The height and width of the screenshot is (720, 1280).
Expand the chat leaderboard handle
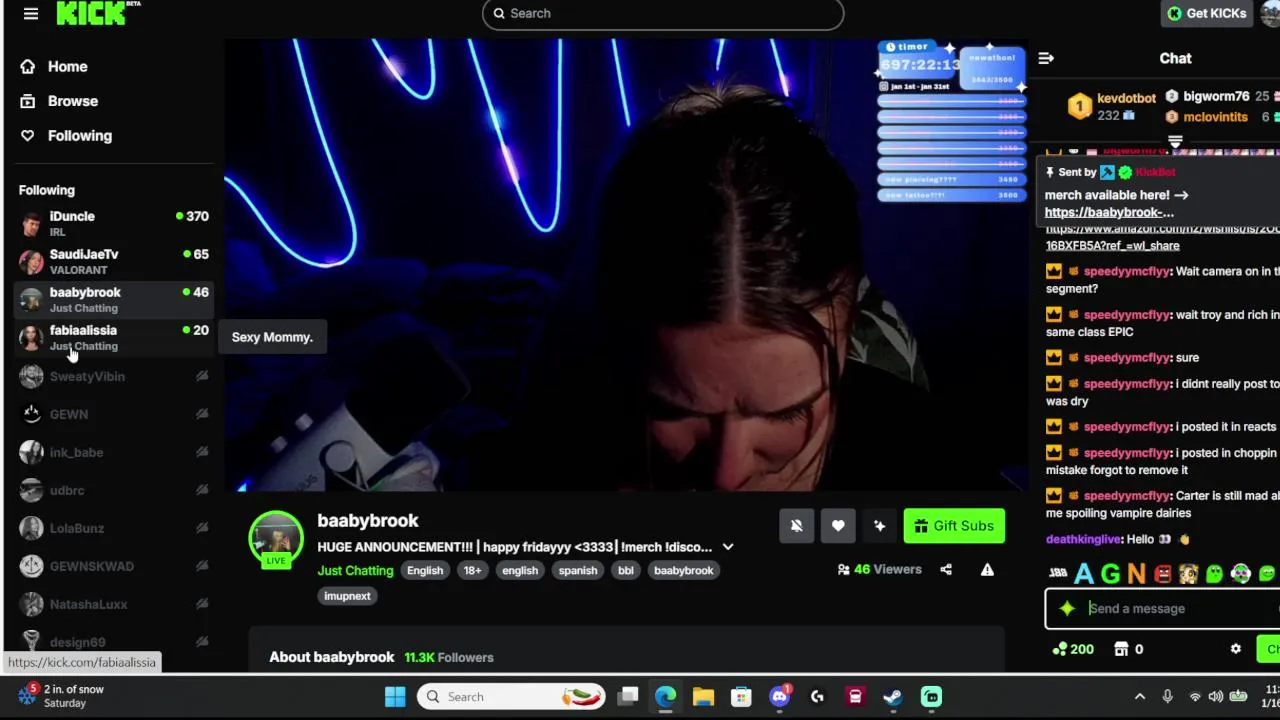[x=1175, y=142]
